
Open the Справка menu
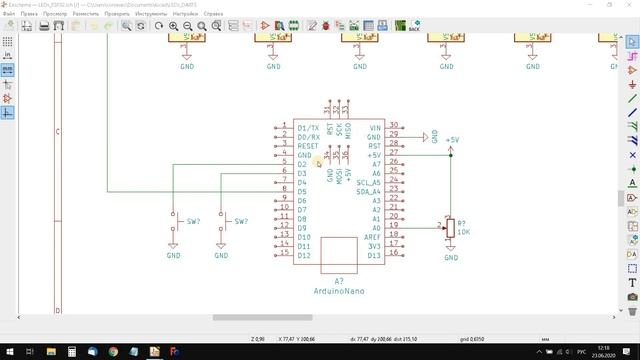tap(213, 14)
